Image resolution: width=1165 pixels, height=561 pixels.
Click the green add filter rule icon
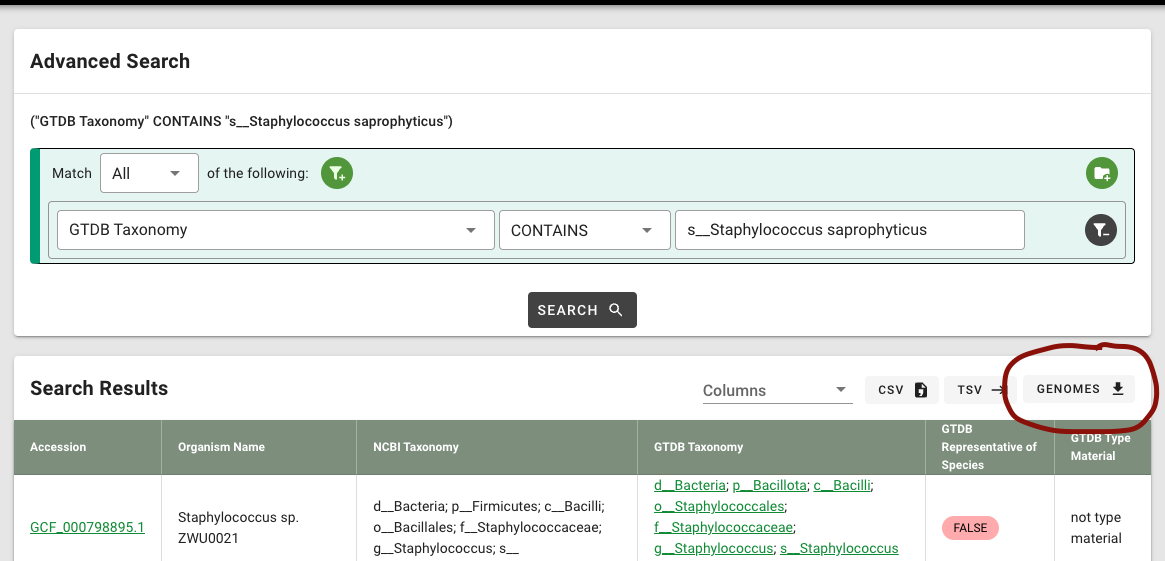point(337,174)
